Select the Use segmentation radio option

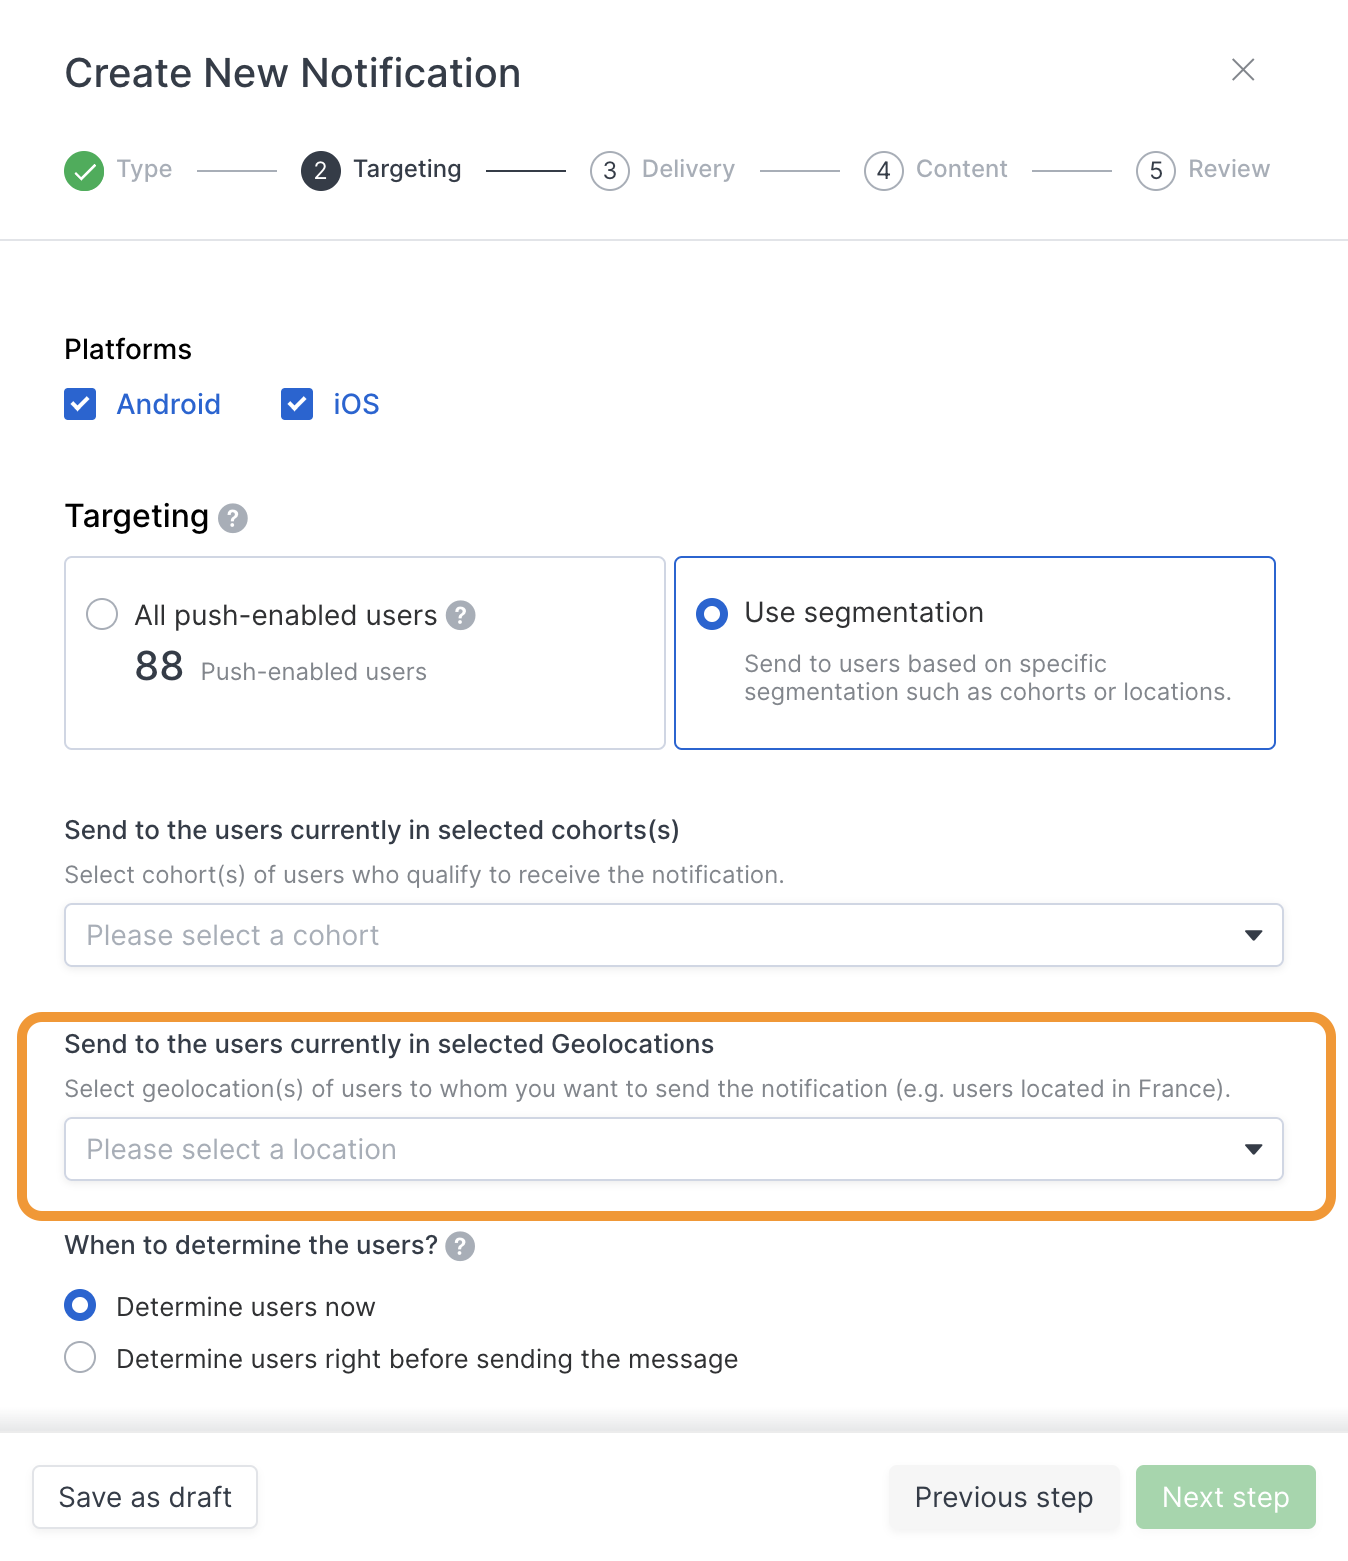(x=712, y=614)
